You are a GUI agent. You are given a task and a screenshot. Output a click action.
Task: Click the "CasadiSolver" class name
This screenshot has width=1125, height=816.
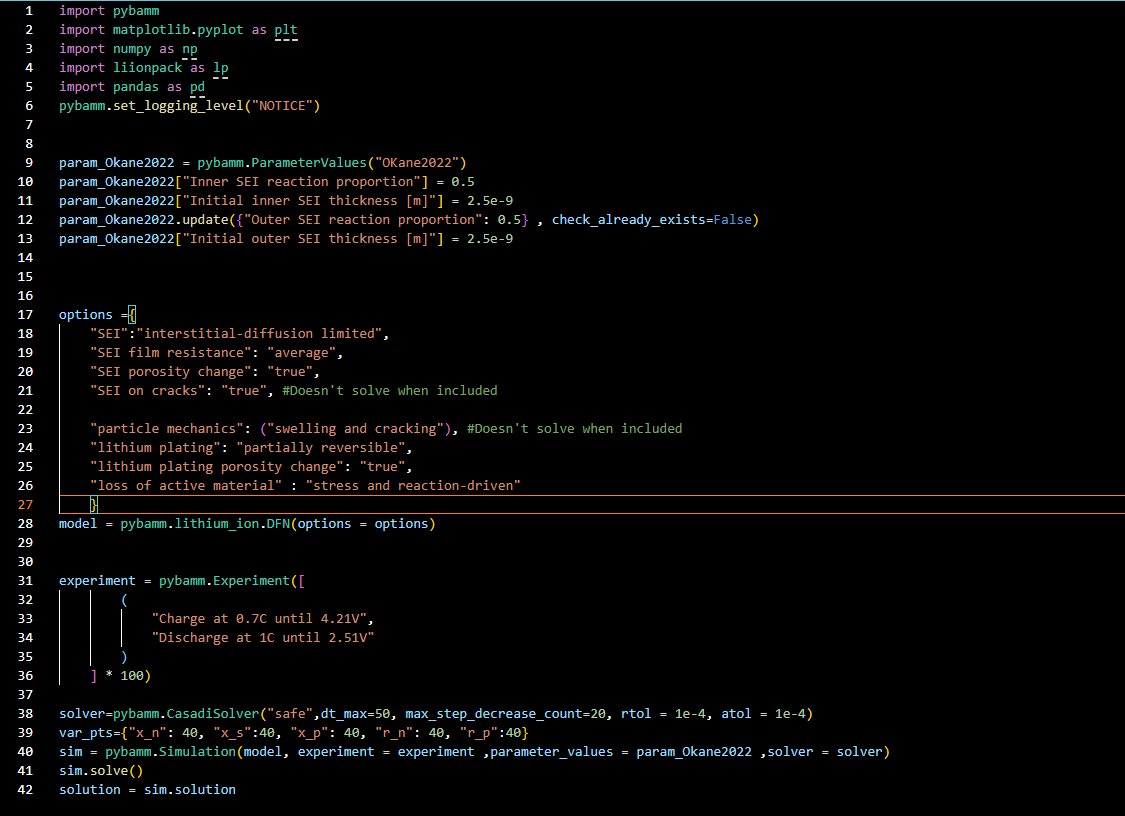coord(212,713)
